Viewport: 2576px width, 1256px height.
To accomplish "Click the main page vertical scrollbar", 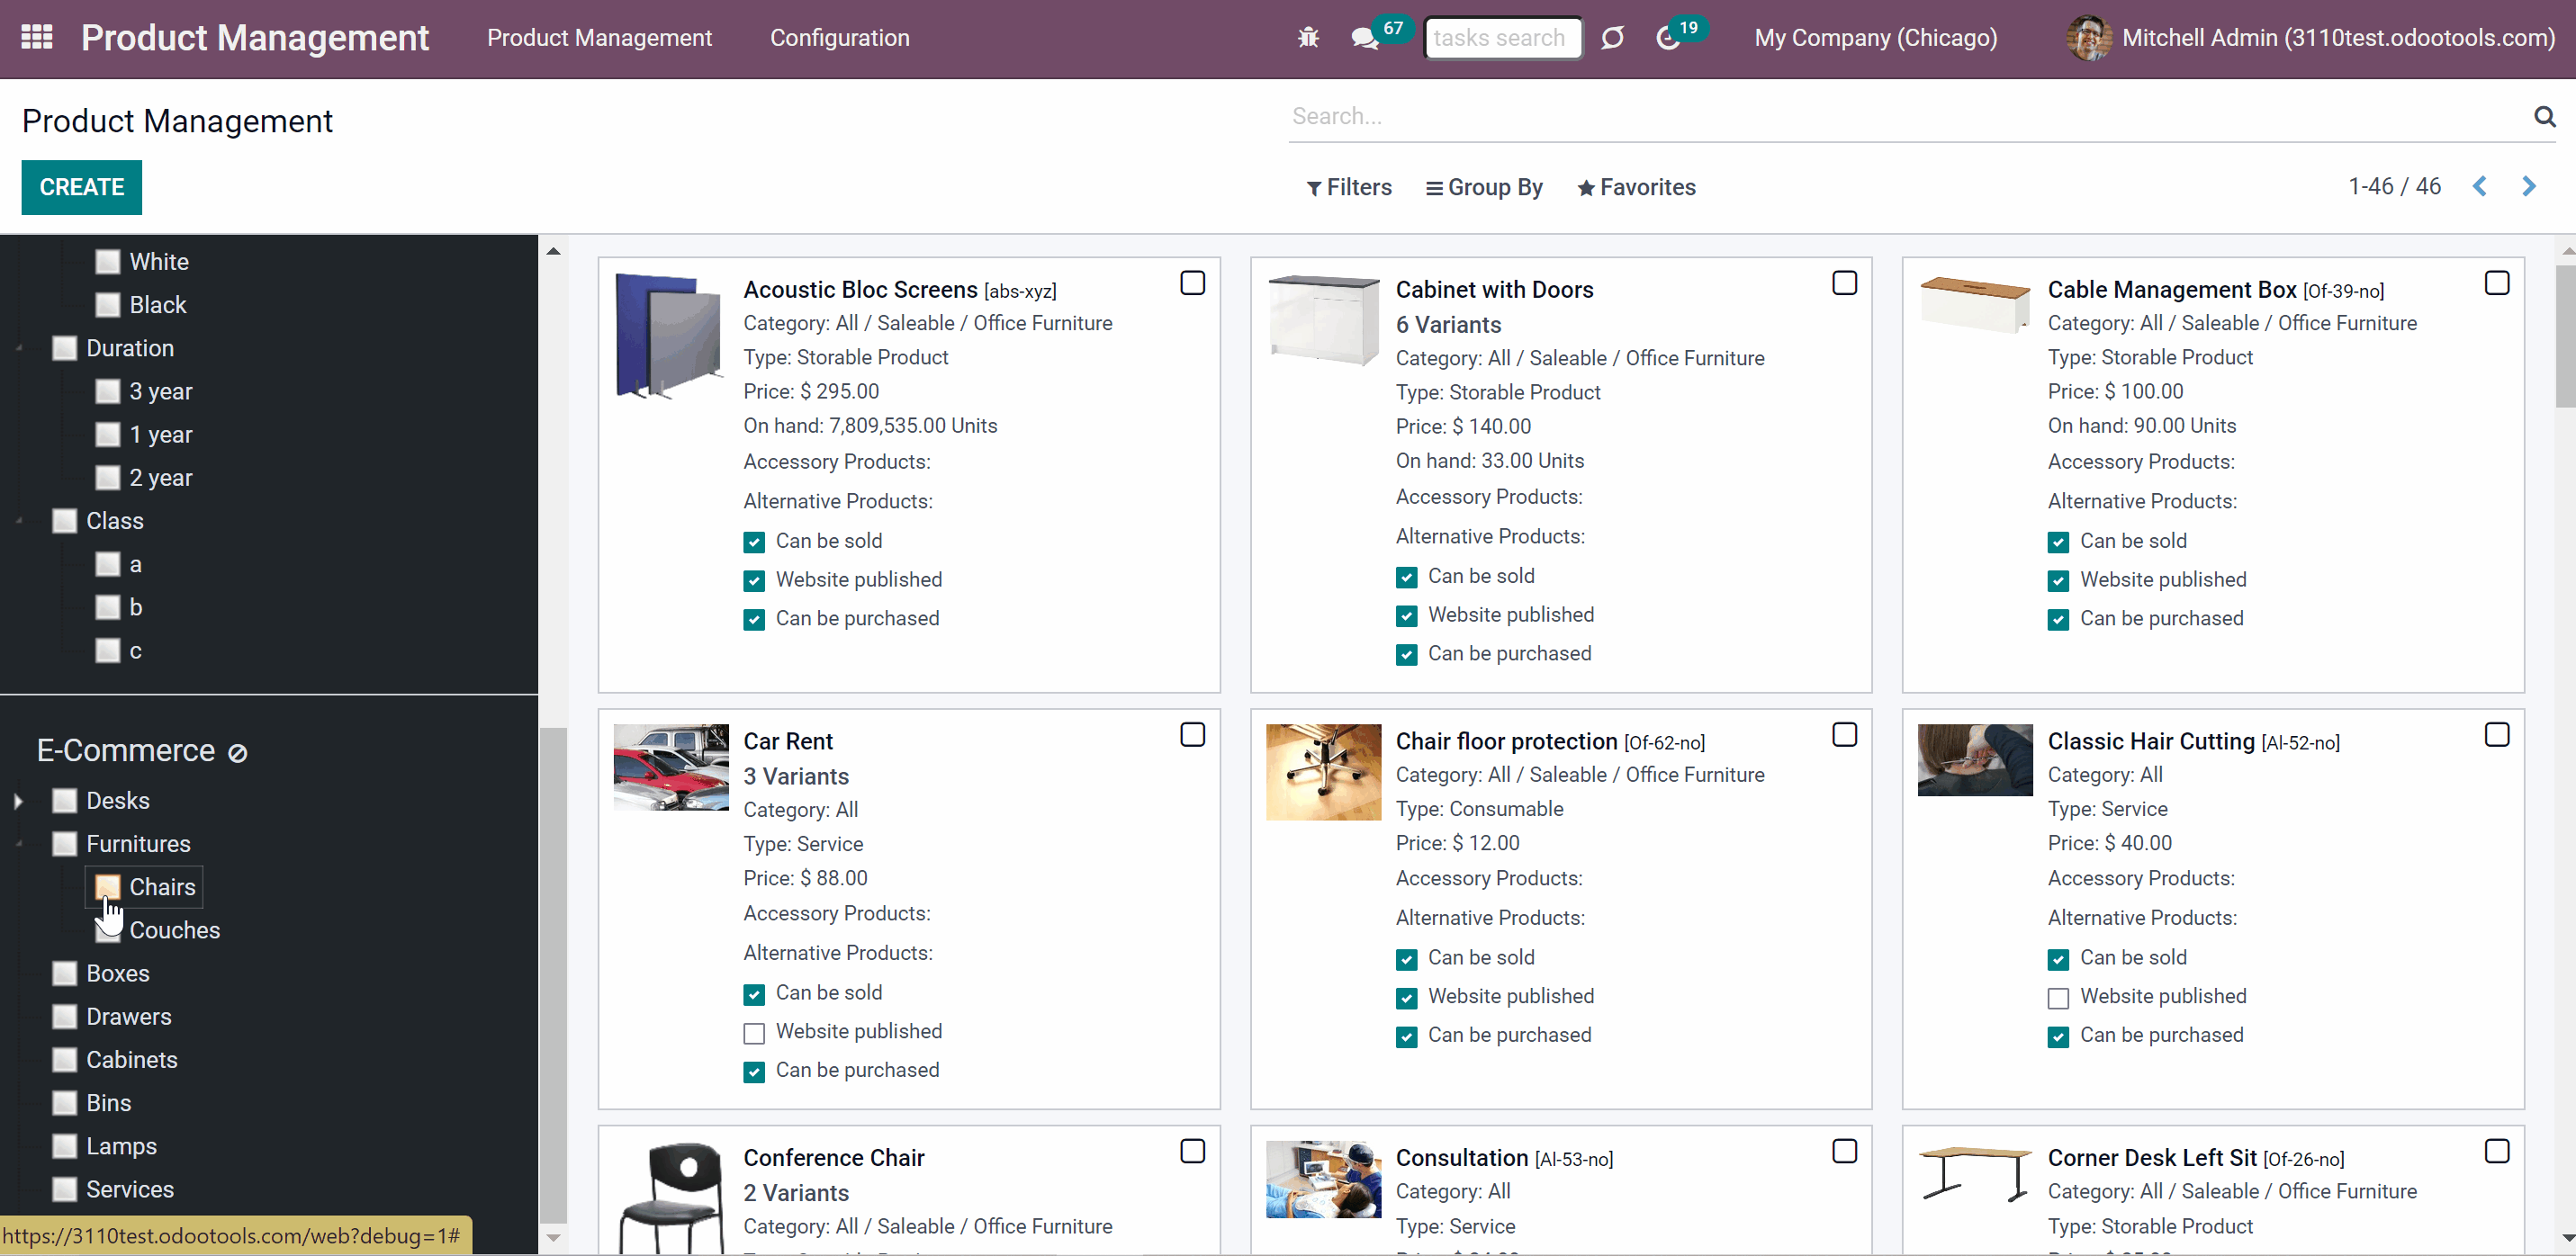I will pyautogui.click(x=2566, y=336).
